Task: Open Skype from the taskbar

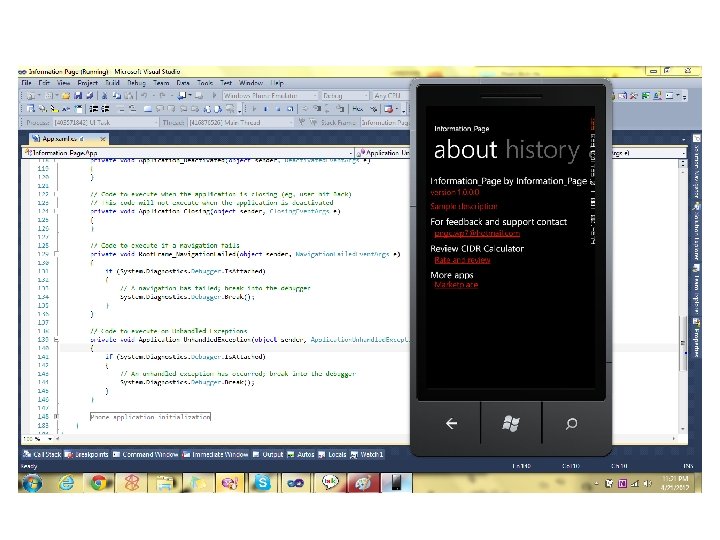Action: [262, 483]
